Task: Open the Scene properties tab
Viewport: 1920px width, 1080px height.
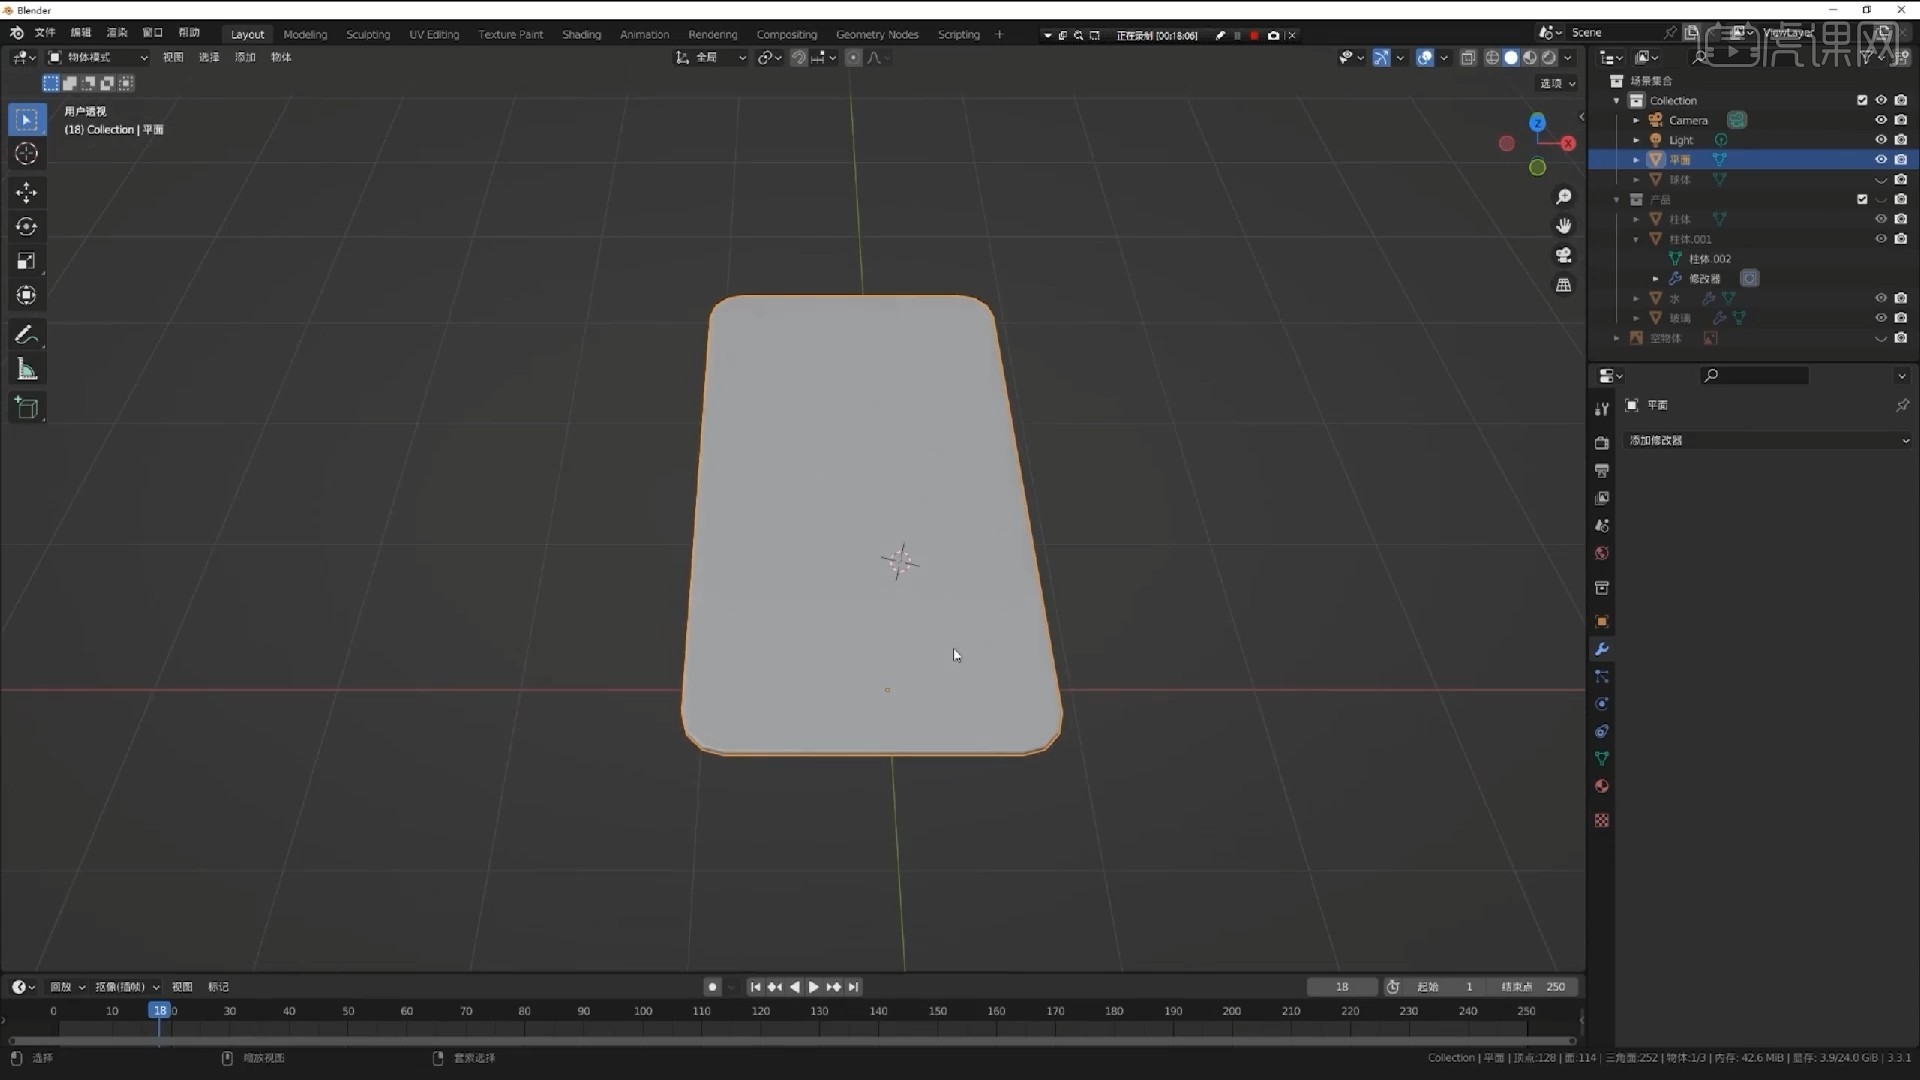Action: click(1602, 525)
